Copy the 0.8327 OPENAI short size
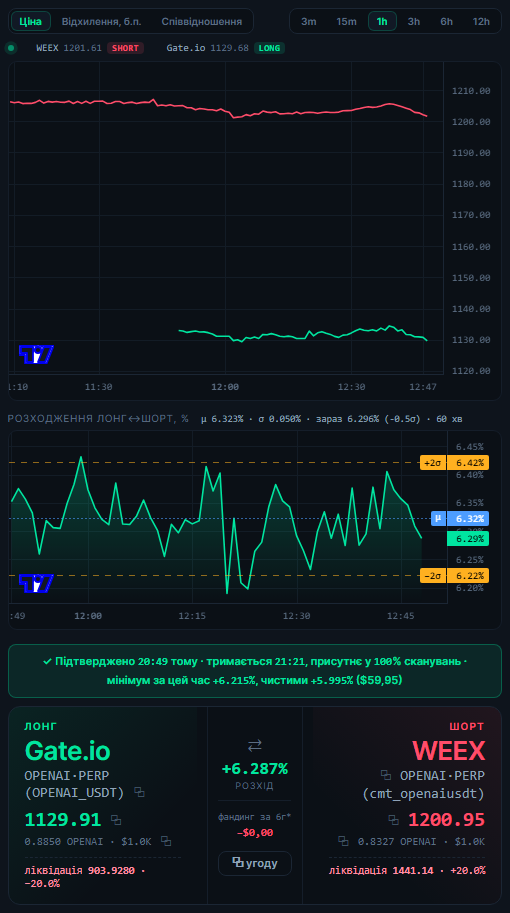This screenshot has width=510, height=913. [x=343, y=841]
